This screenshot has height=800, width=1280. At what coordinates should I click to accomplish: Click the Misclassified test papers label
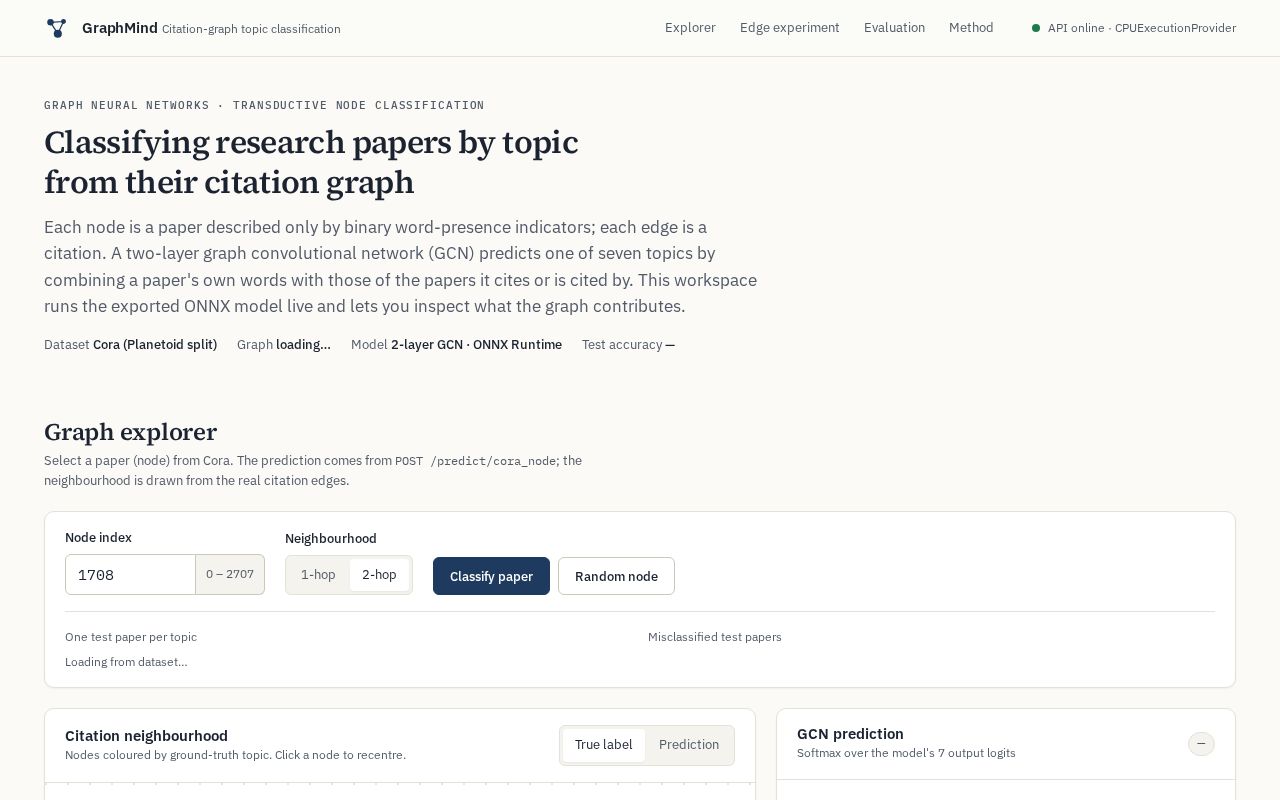[715, 637]
